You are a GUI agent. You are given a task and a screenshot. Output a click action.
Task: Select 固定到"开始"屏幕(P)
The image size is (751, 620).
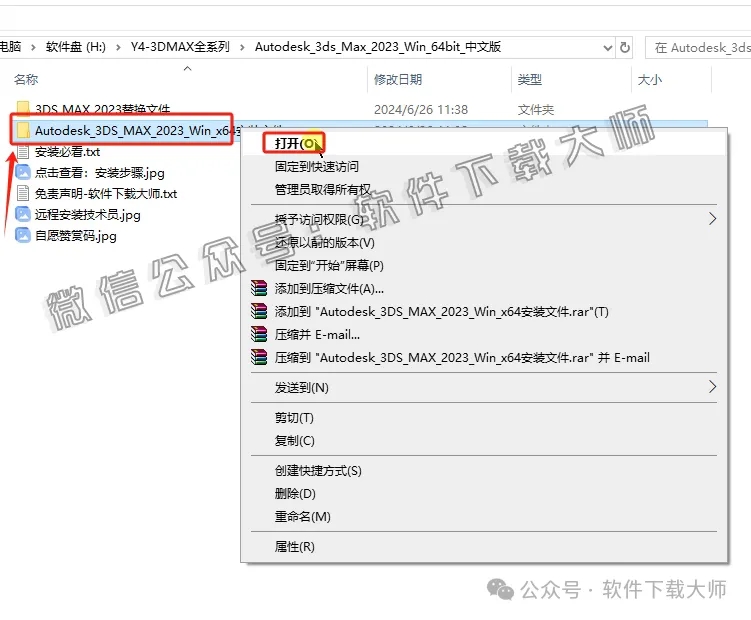(329, 265)
